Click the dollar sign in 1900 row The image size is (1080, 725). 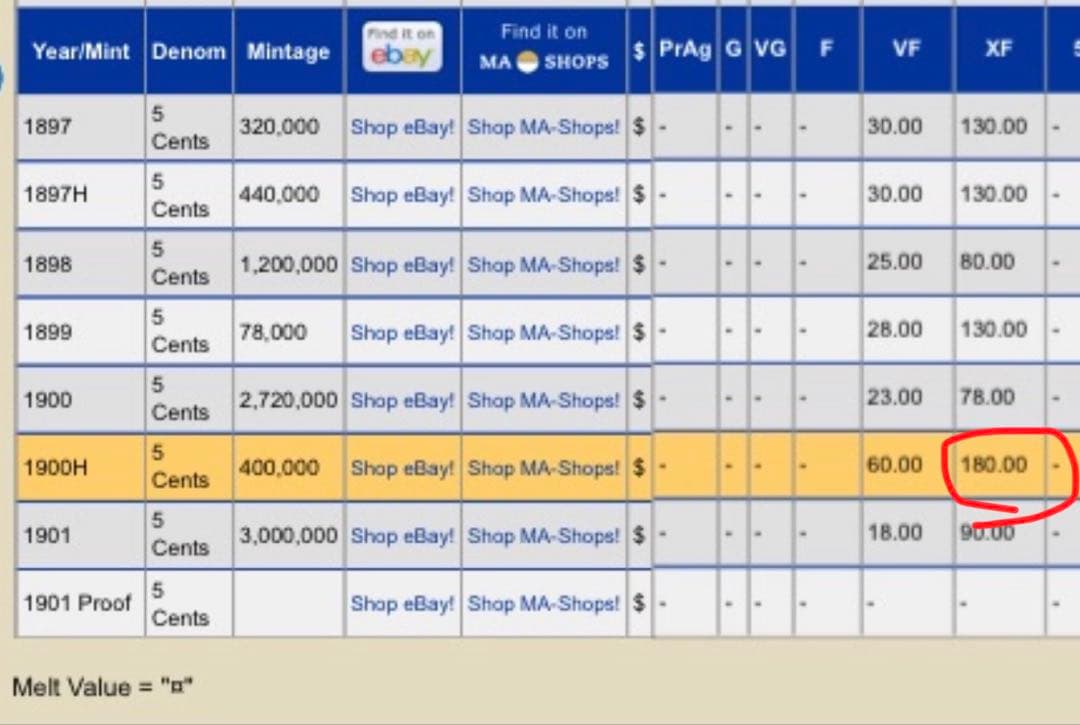point(638,399)
